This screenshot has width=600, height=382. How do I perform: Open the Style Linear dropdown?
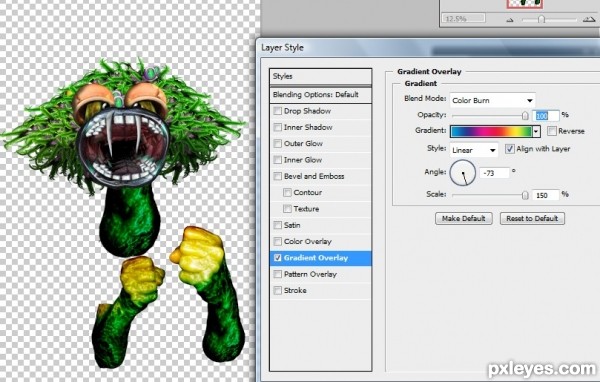tap(474, 150)
